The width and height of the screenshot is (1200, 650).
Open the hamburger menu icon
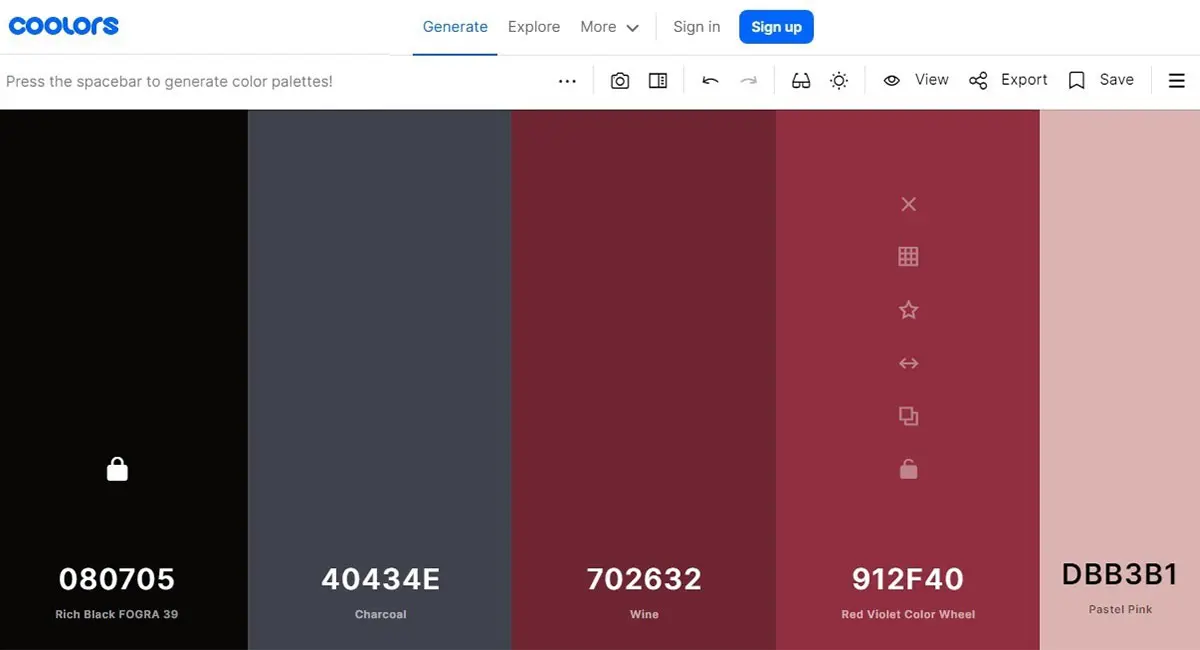click(1177, 81)
